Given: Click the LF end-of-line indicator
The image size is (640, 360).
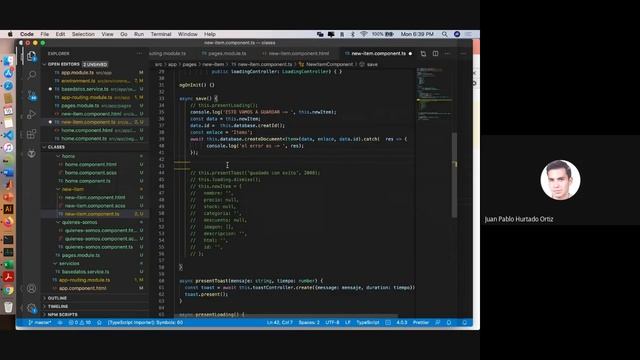Looking at the screenshot, I should click(x=348, y=322).
